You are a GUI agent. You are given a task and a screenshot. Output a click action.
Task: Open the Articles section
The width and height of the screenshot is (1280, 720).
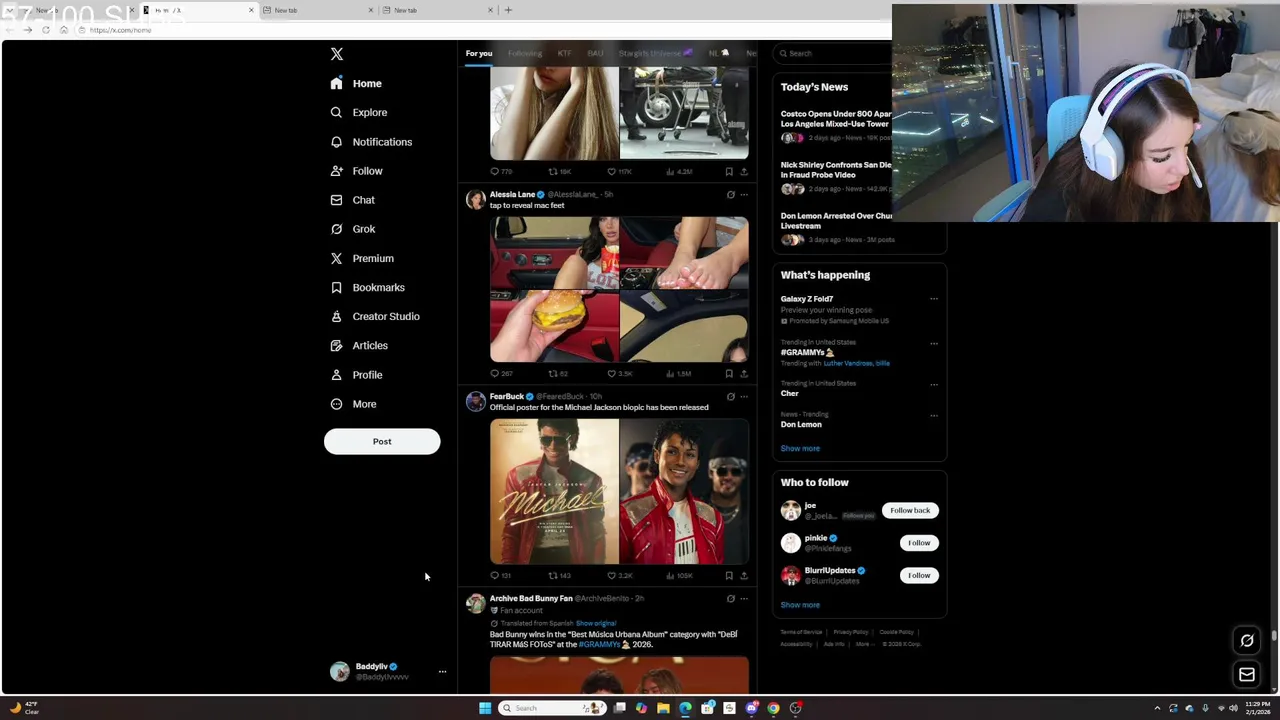[x=359, y=345]
